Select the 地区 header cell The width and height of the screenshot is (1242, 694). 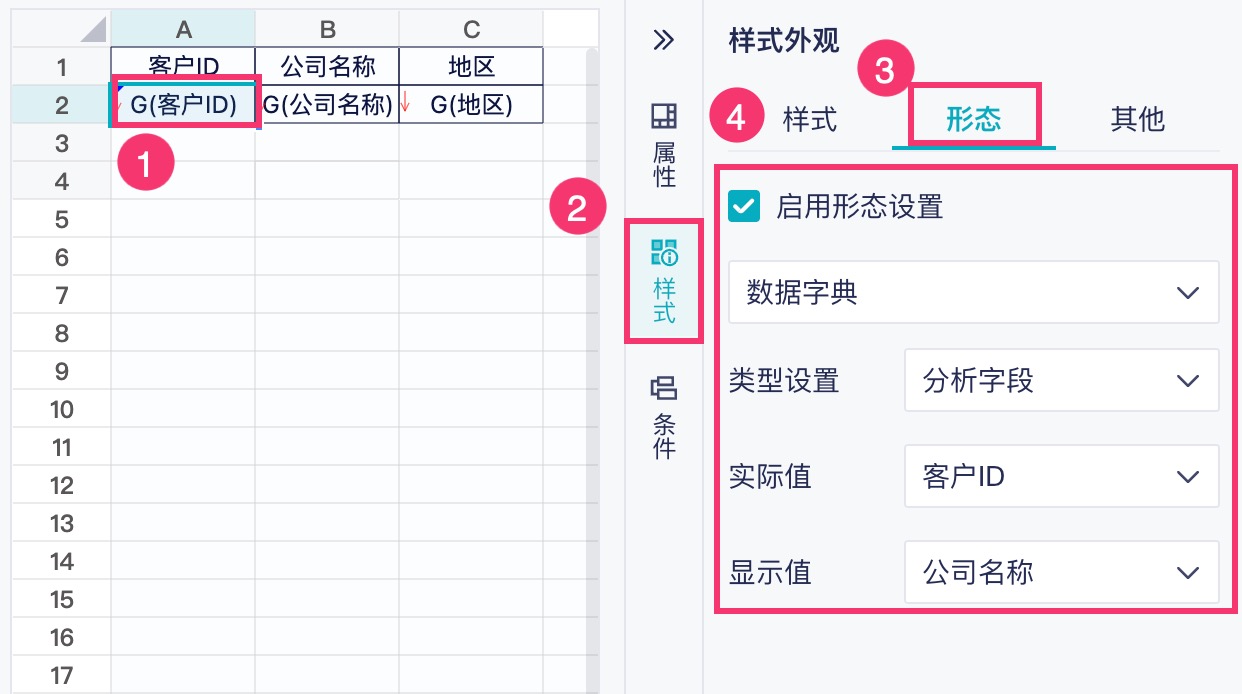click(471, 67)
